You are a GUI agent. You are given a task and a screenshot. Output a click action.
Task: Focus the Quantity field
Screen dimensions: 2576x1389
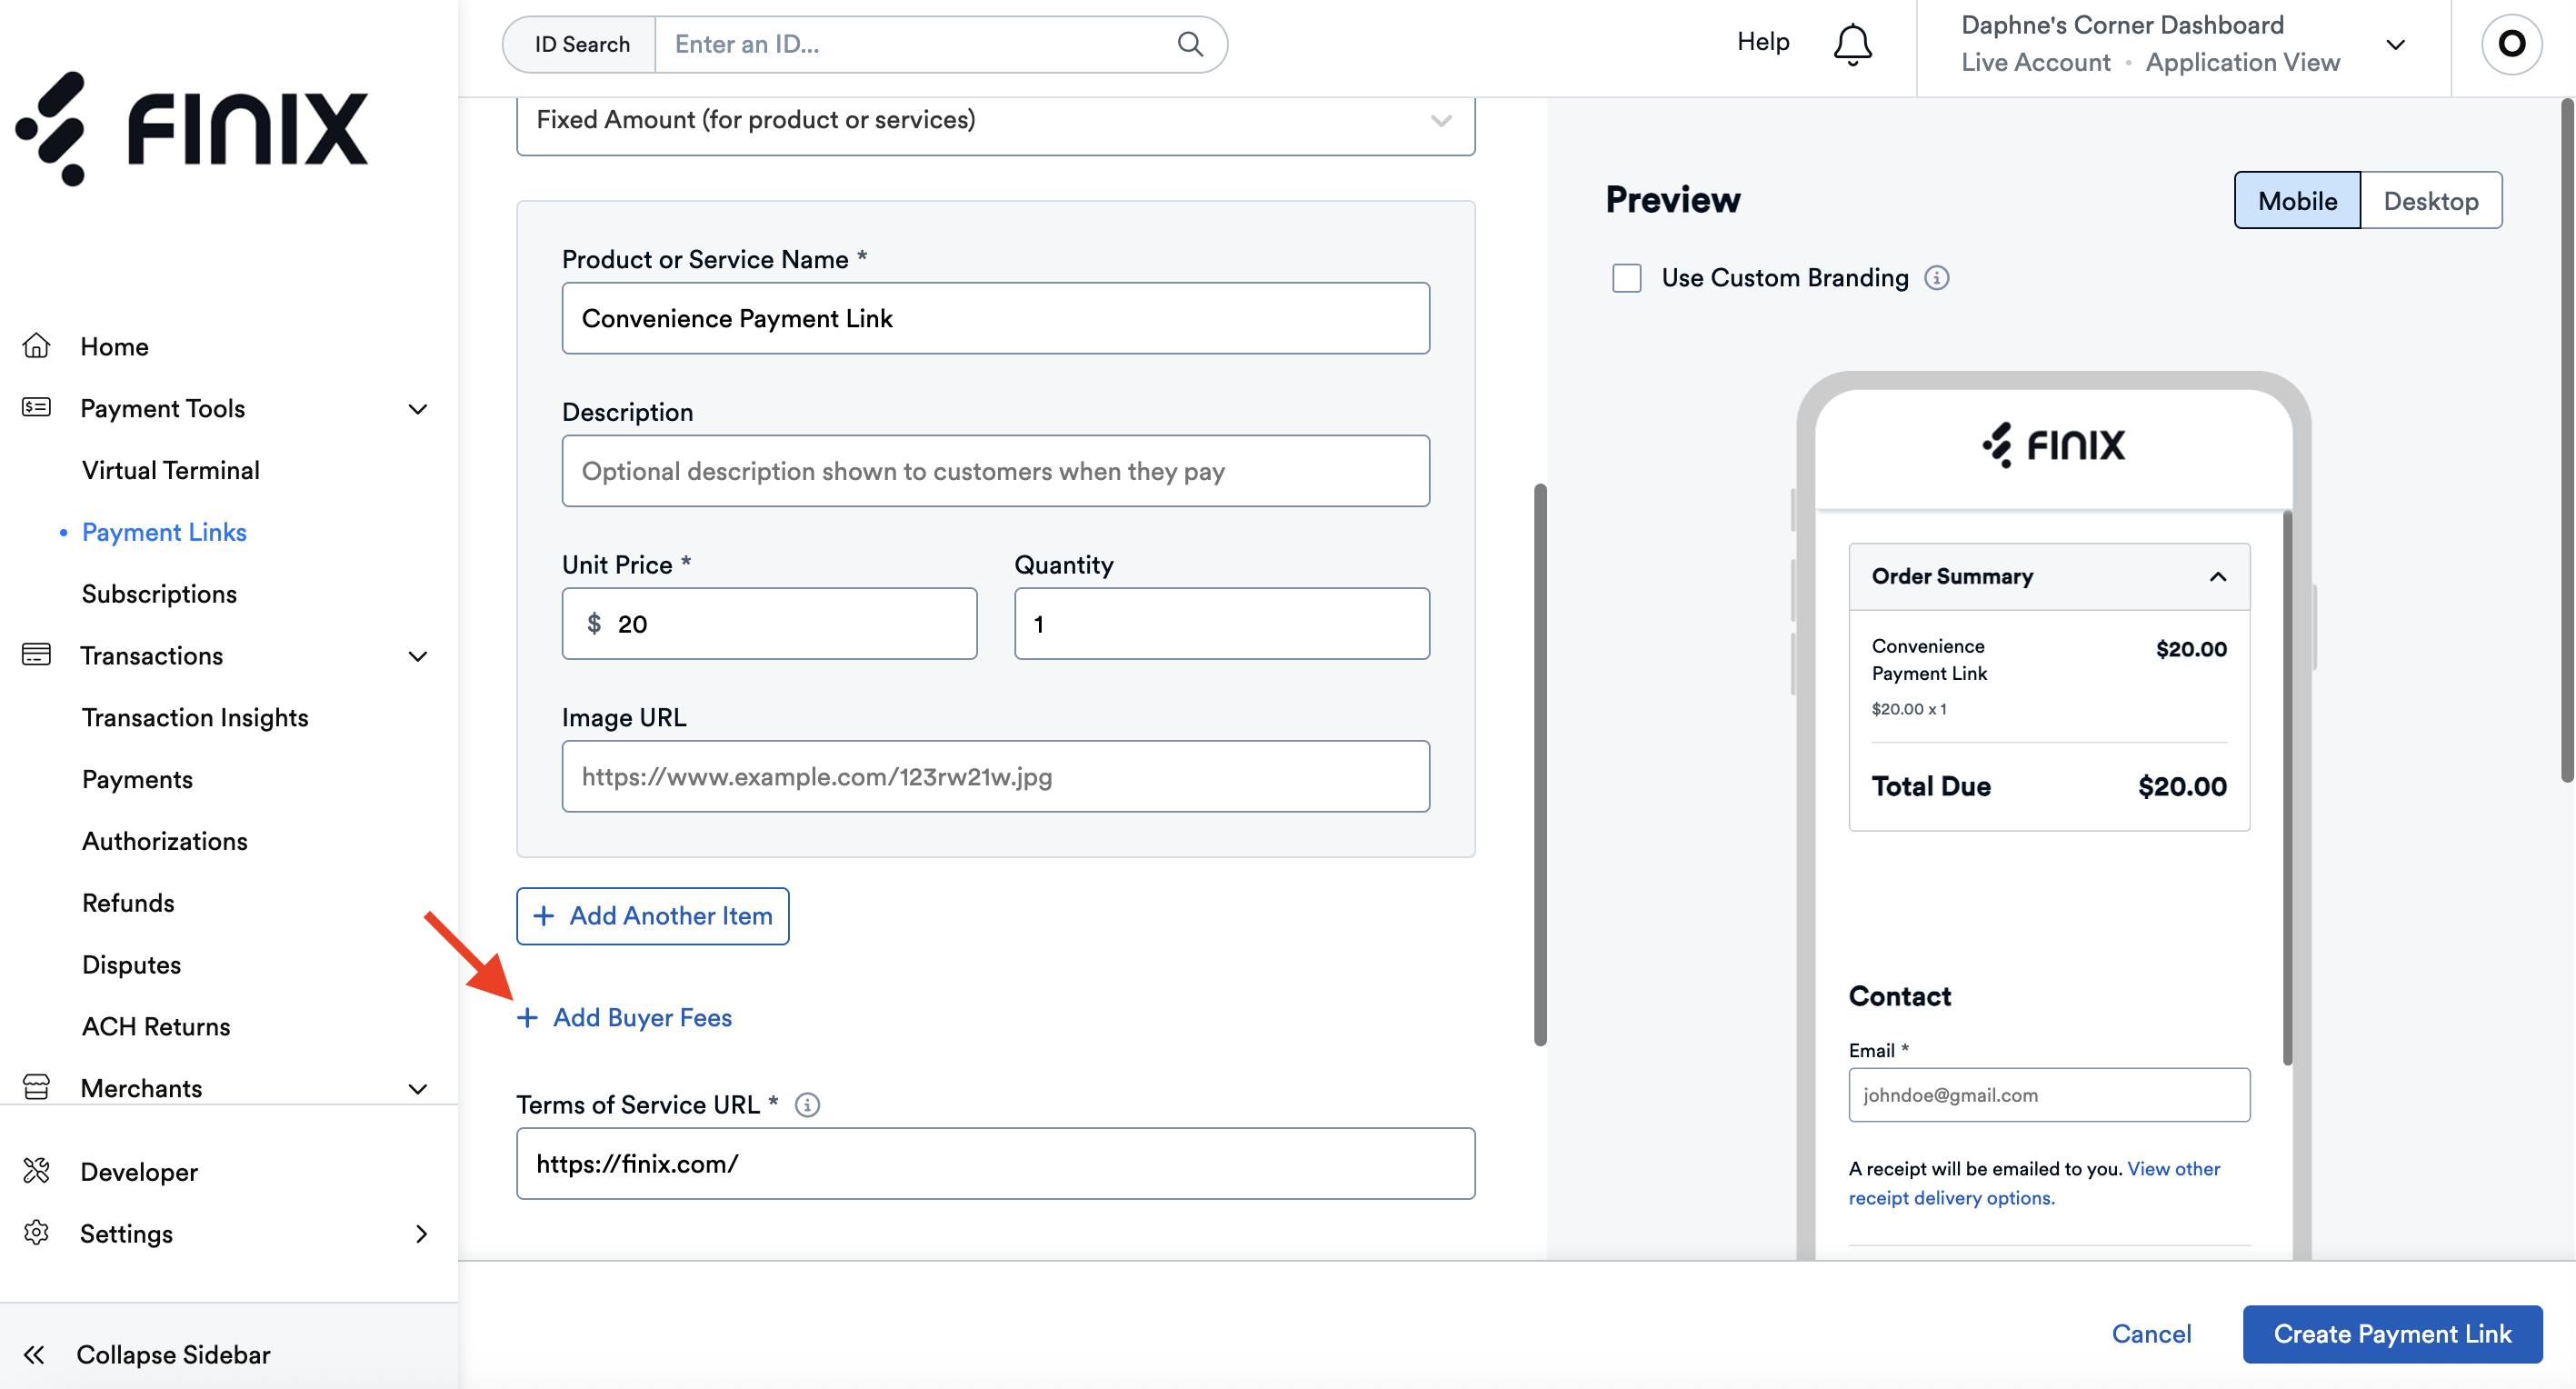coord(1221,623)
